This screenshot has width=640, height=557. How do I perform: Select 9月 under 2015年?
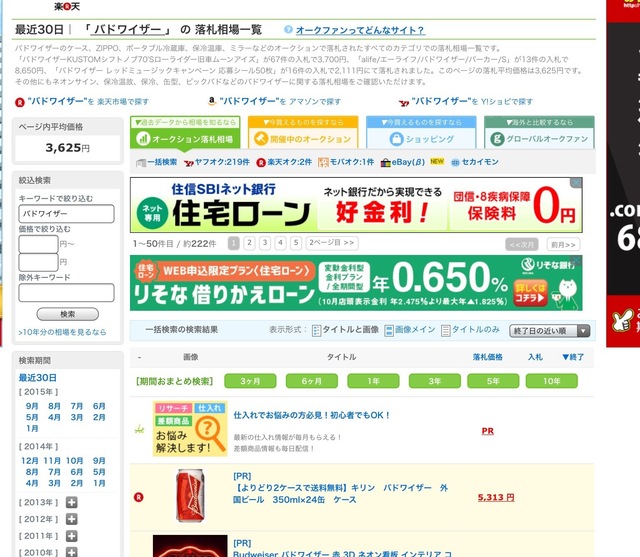coord(32,406)
